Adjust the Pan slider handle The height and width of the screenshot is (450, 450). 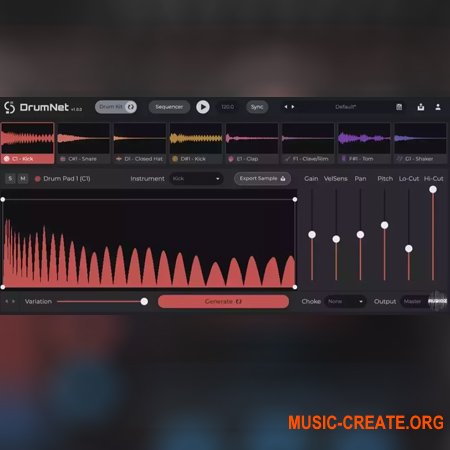360,235
